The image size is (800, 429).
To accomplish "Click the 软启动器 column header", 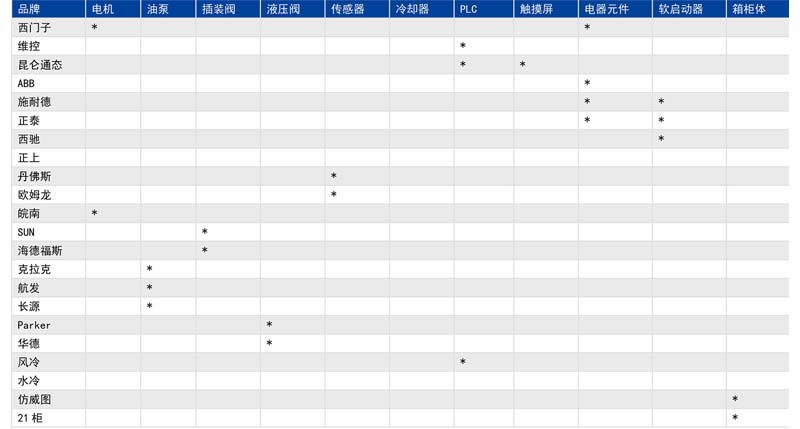I will (x=680, y=9).
